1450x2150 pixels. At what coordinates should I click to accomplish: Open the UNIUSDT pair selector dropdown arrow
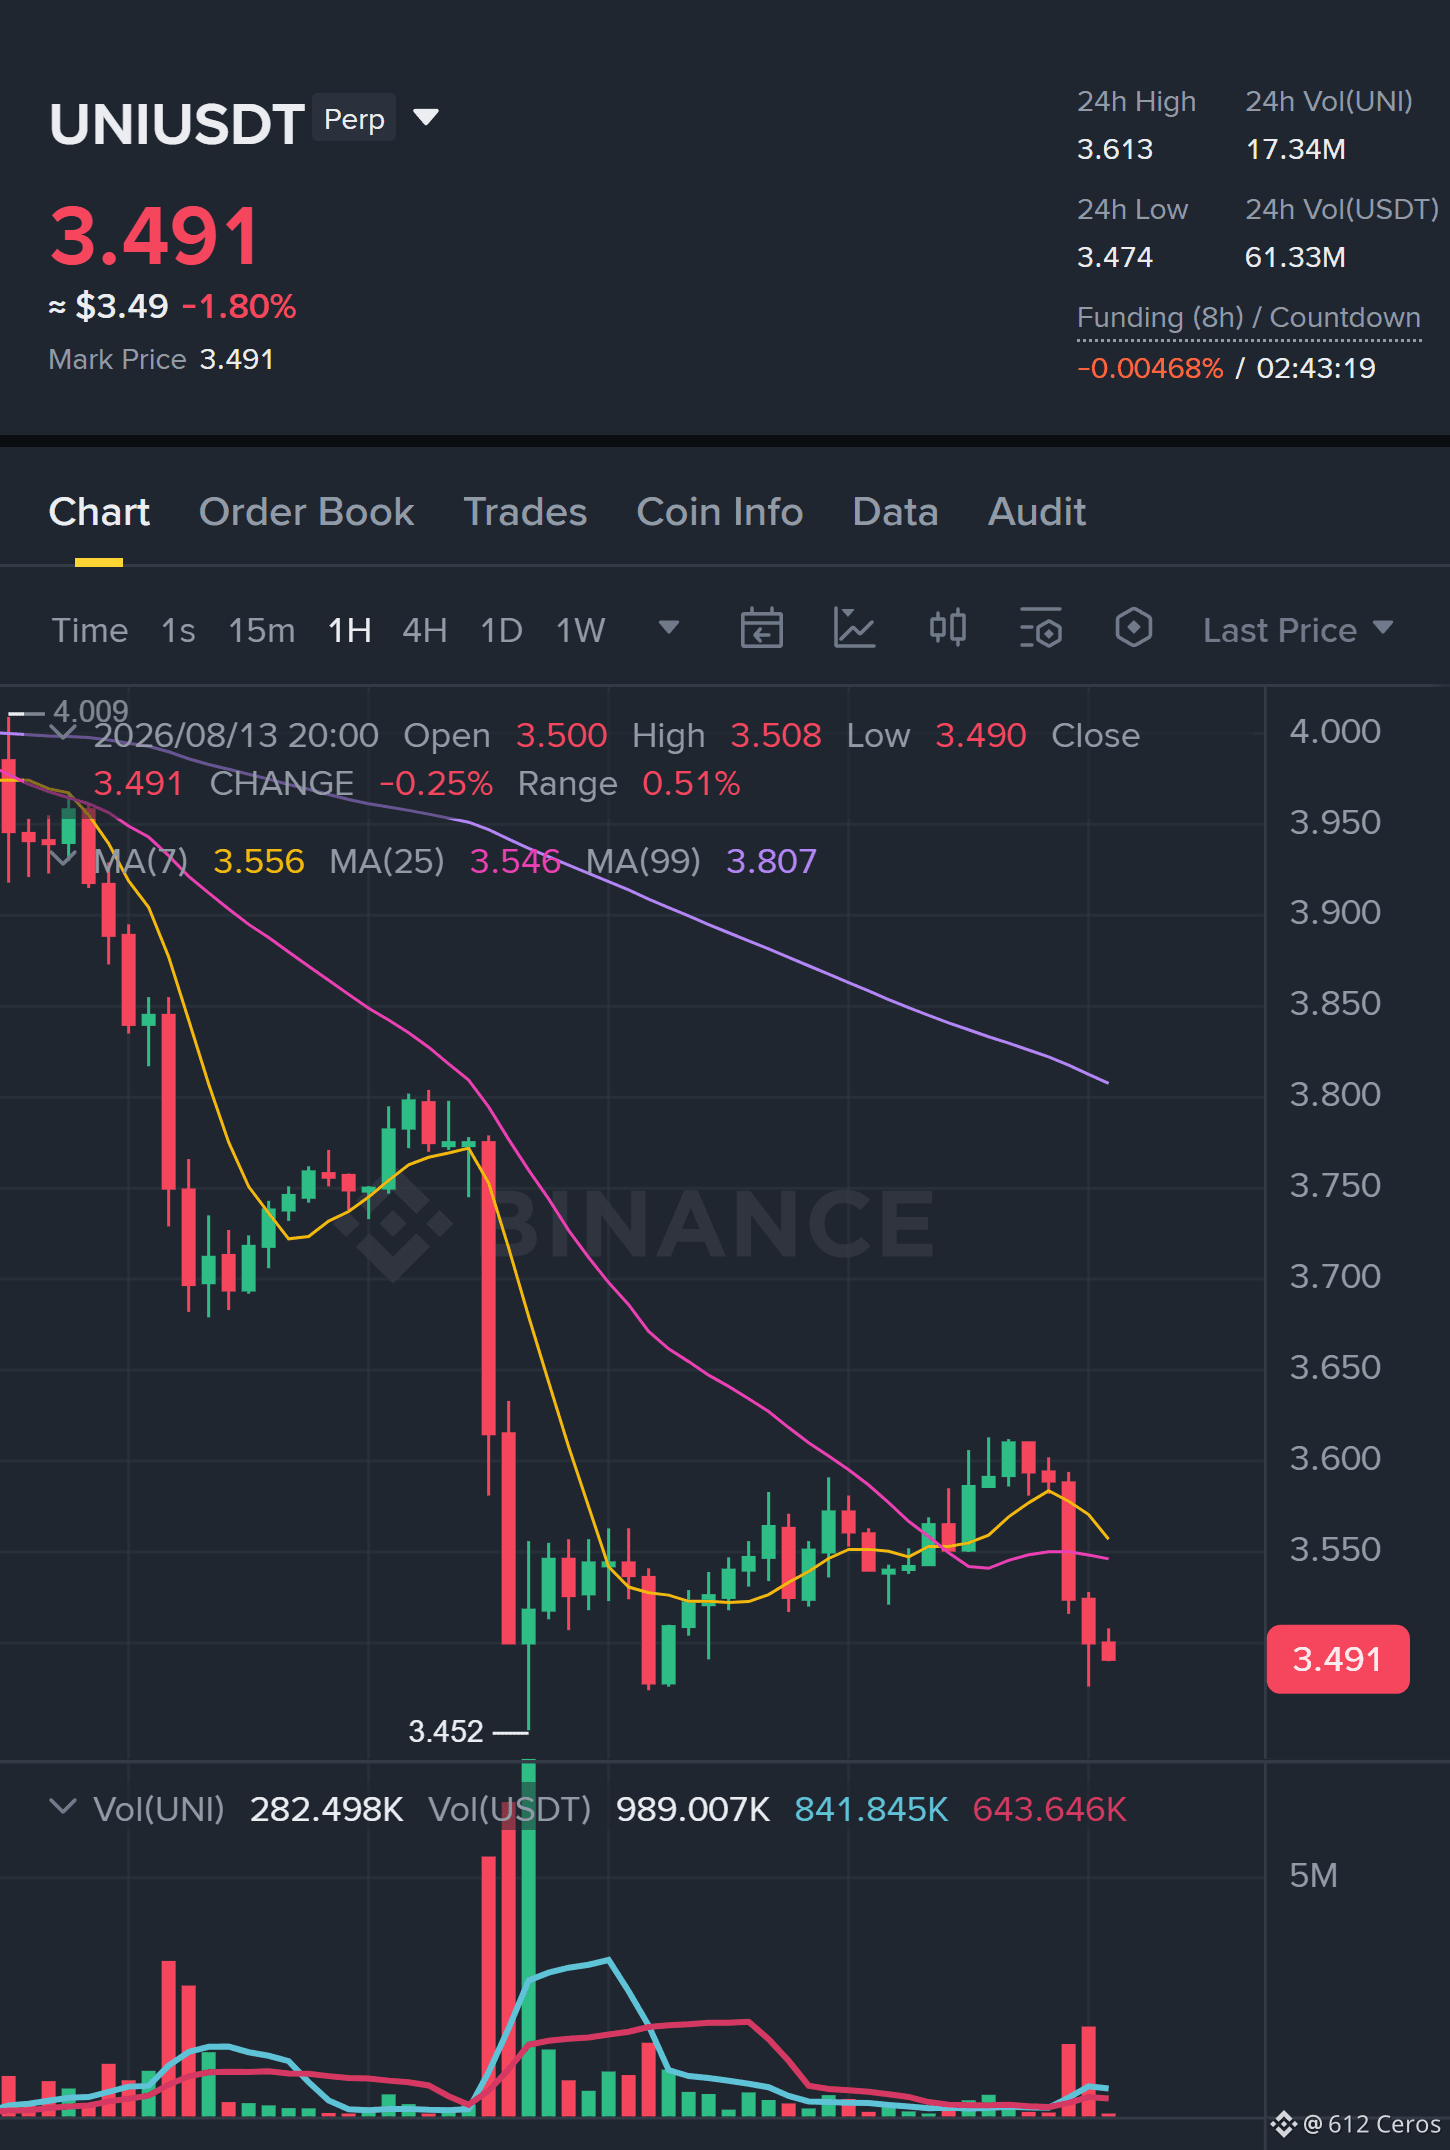click(426, 118)
